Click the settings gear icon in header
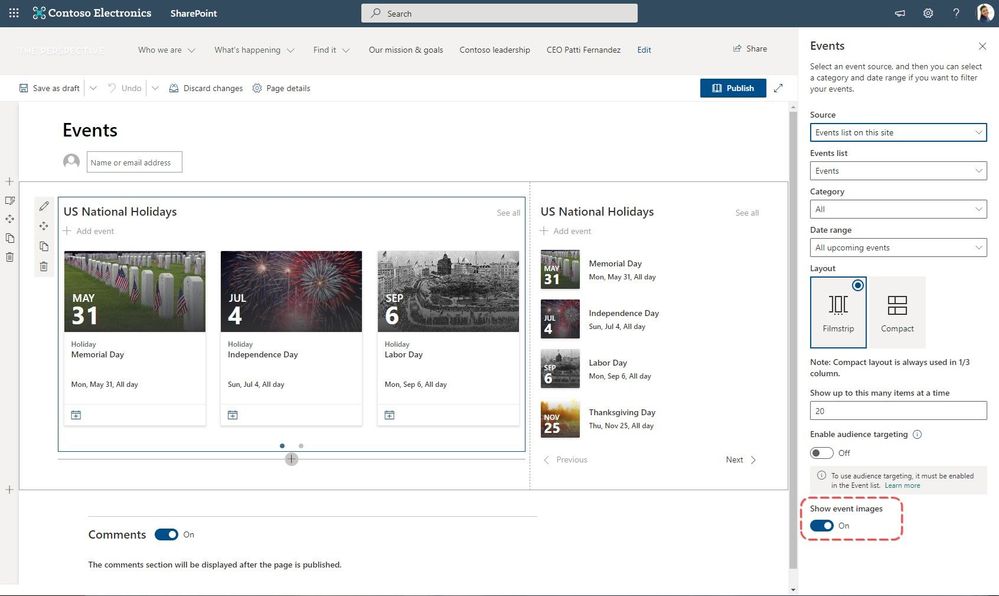The image size is (999, 596). 928,13
